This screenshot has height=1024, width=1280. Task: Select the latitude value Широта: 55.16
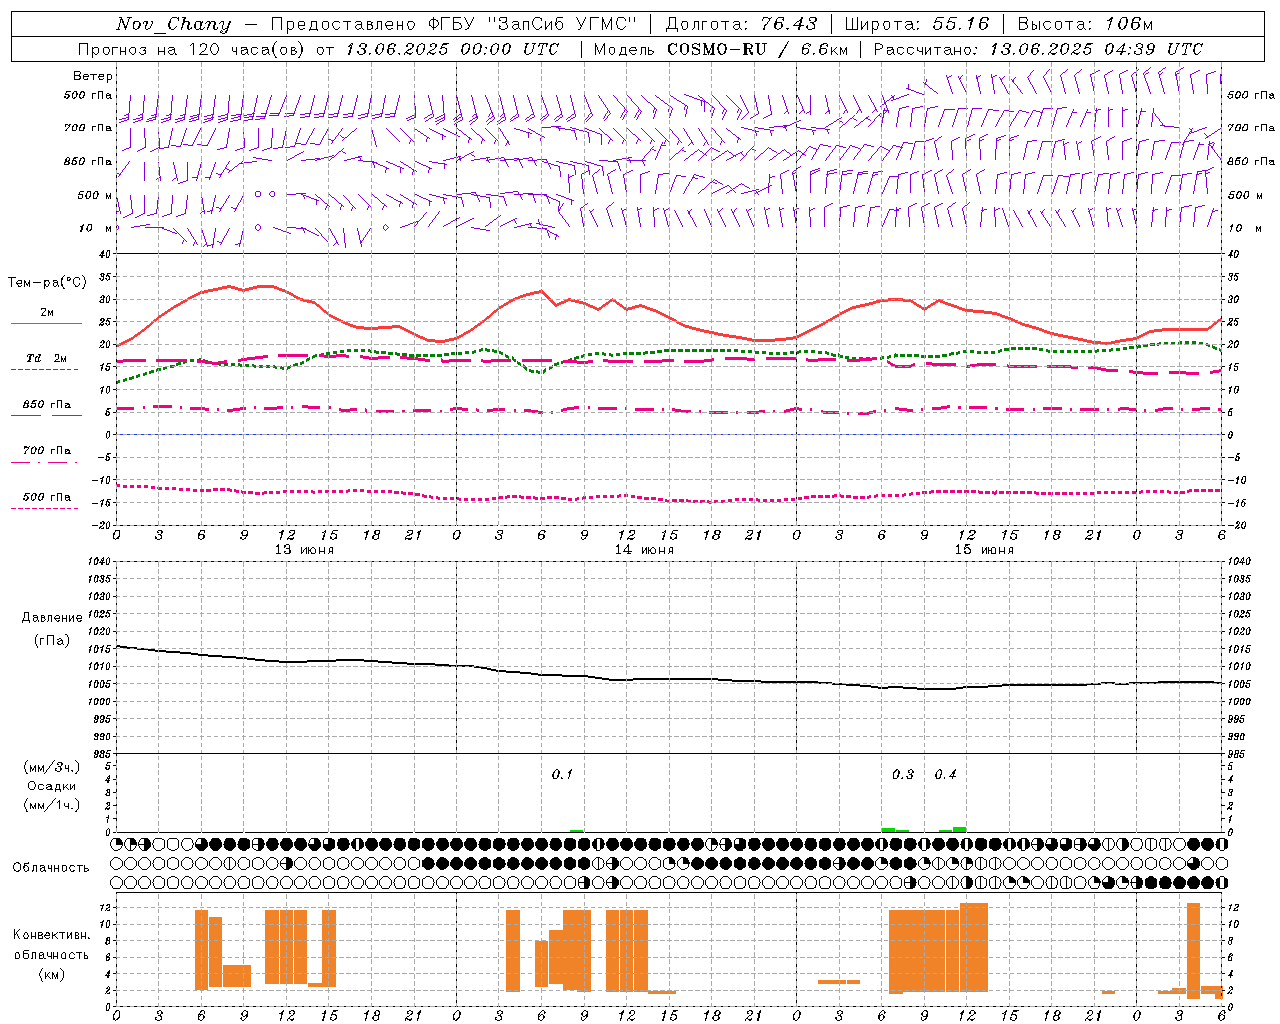[x=917, y=24]
